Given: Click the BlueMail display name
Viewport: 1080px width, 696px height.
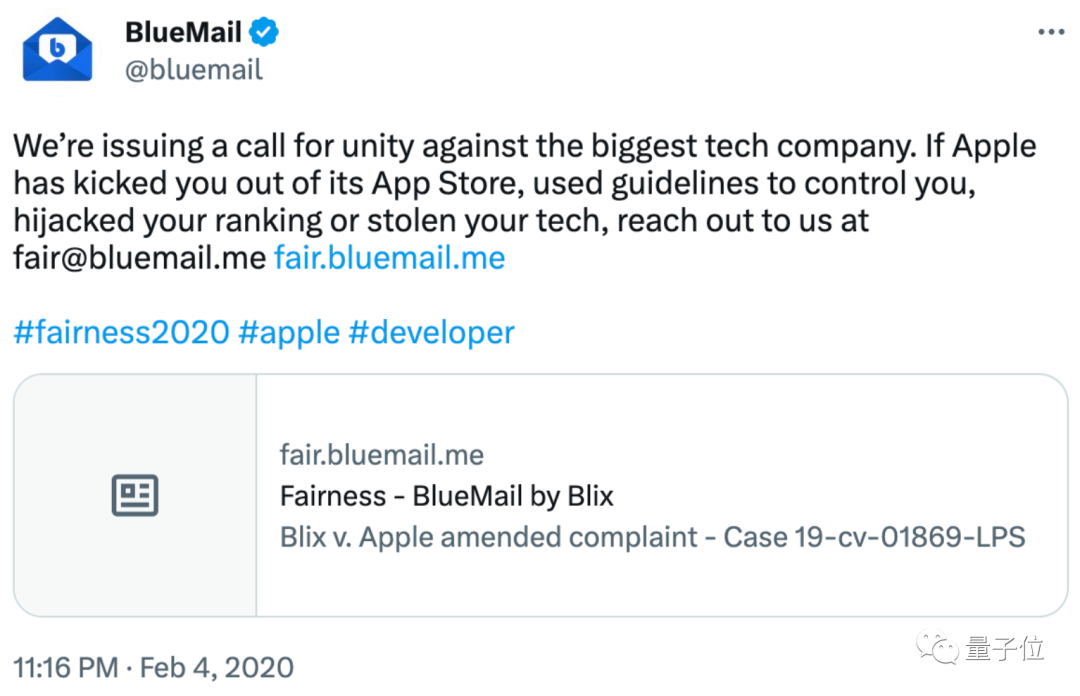Looking at the screenshot, I should (183, 32).
